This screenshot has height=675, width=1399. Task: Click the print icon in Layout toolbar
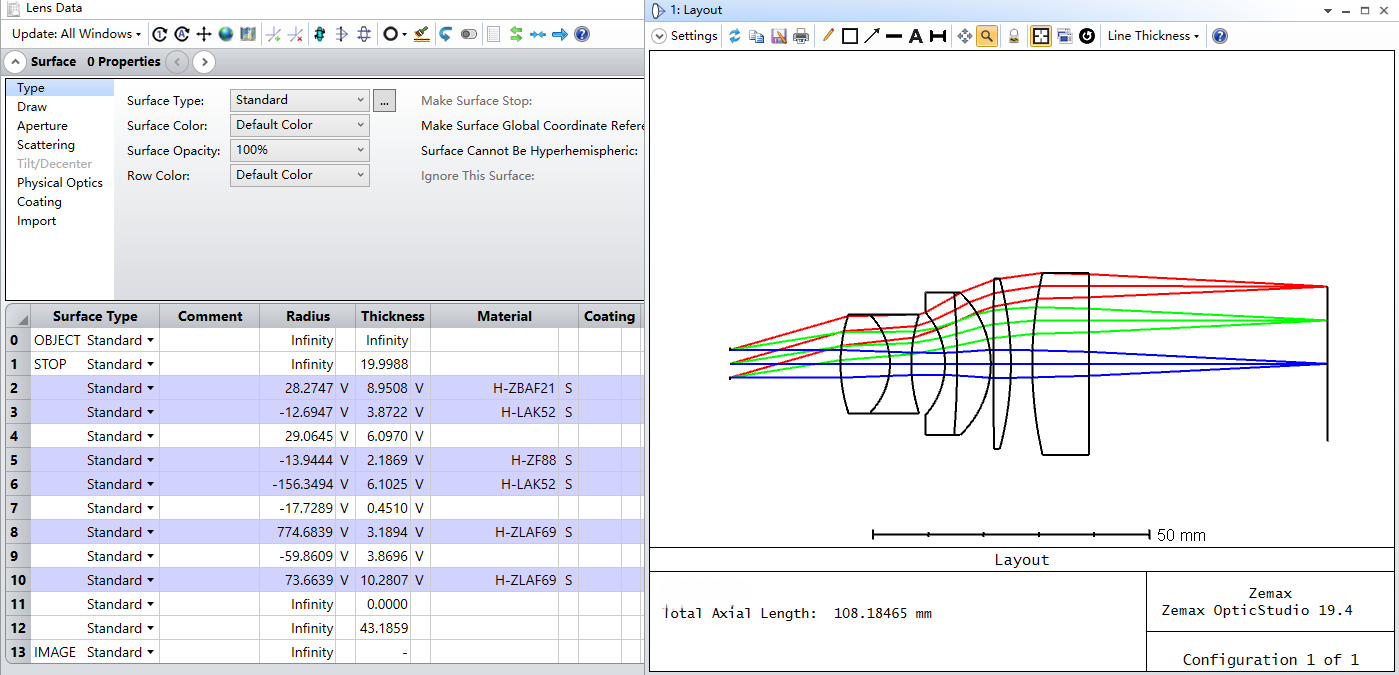tap(801, 36)
